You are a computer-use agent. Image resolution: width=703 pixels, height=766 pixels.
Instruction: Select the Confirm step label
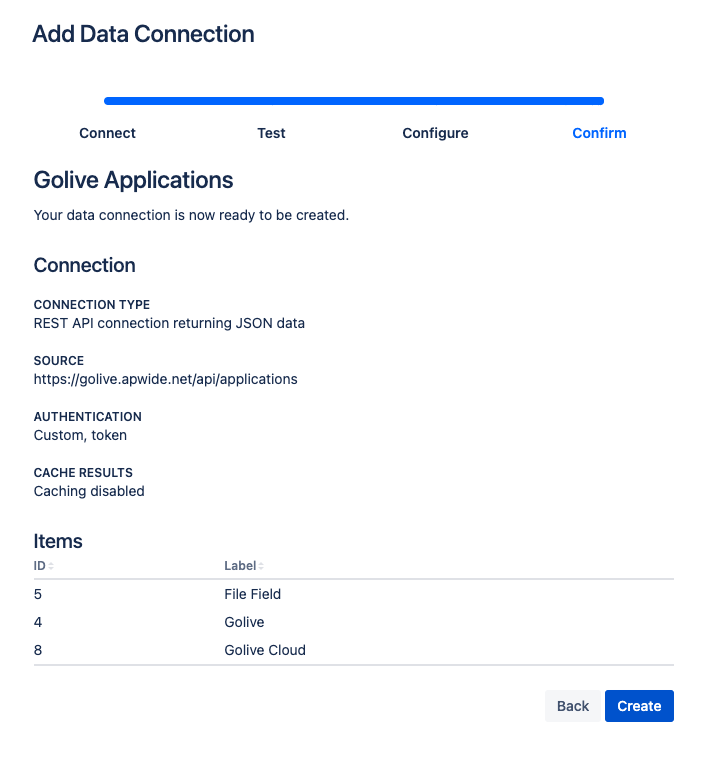[599, 133]
